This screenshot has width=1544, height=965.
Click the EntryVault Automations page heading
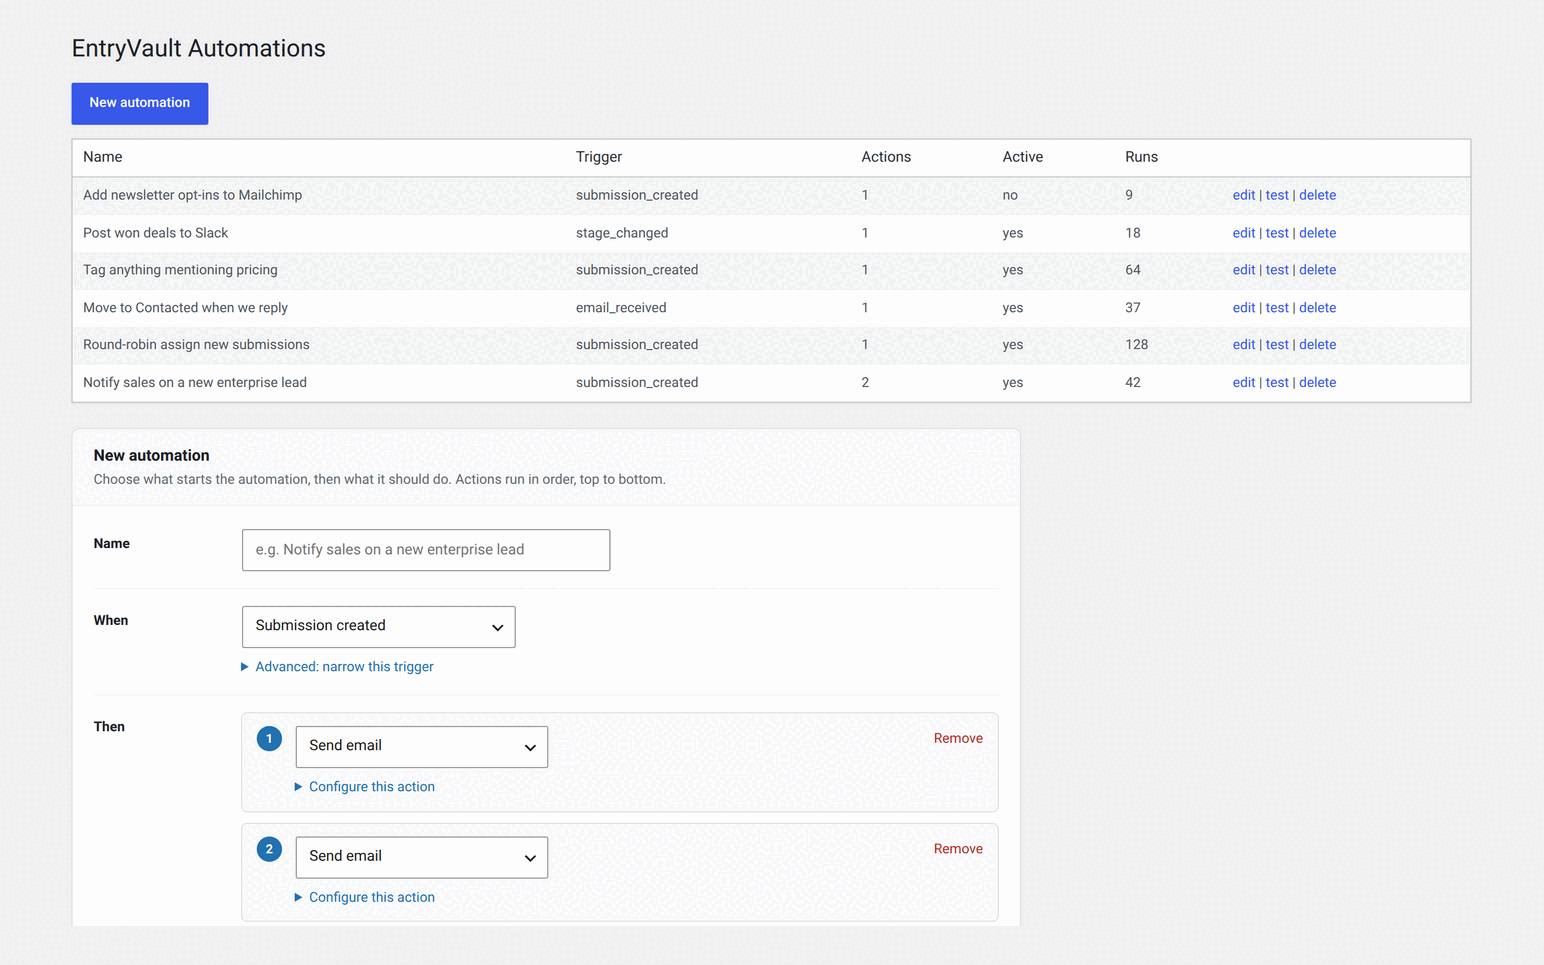pyautogui.click(x=199, y=48)
